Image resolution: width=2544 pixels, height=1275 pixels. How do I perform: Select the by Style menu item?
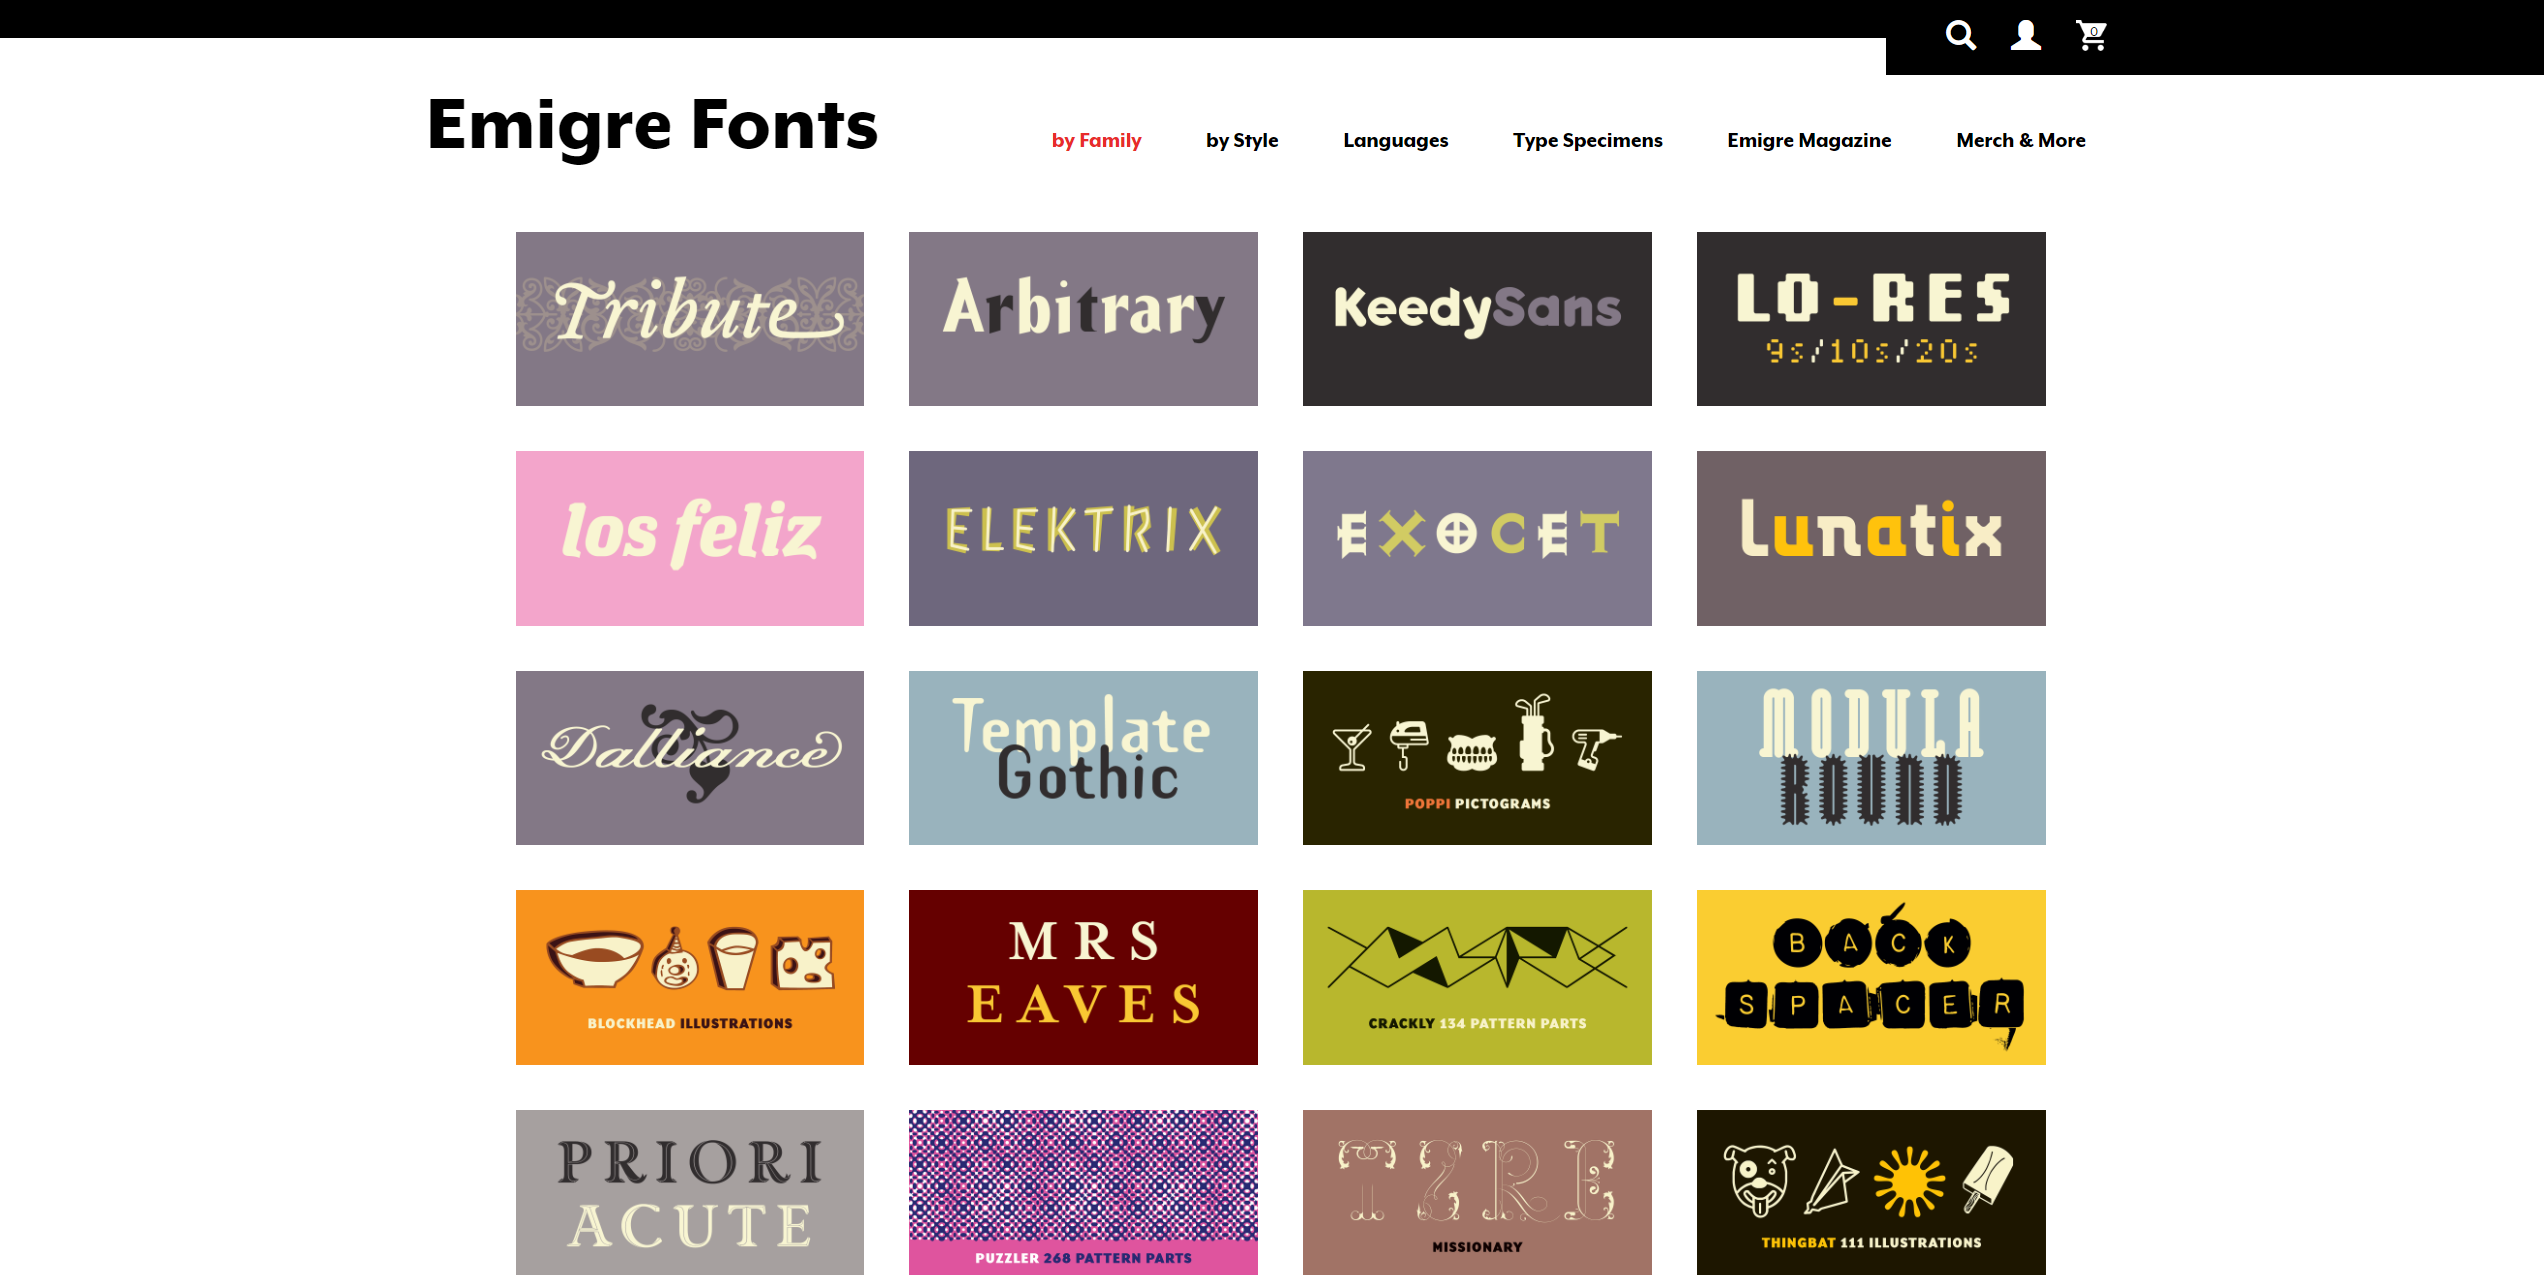tap(1242, 140)
